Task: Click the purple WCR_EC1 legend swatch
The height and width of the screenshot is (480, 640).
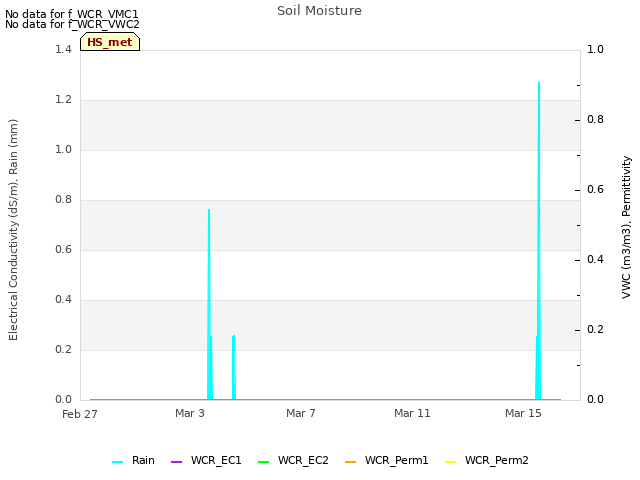Action: 176,462
